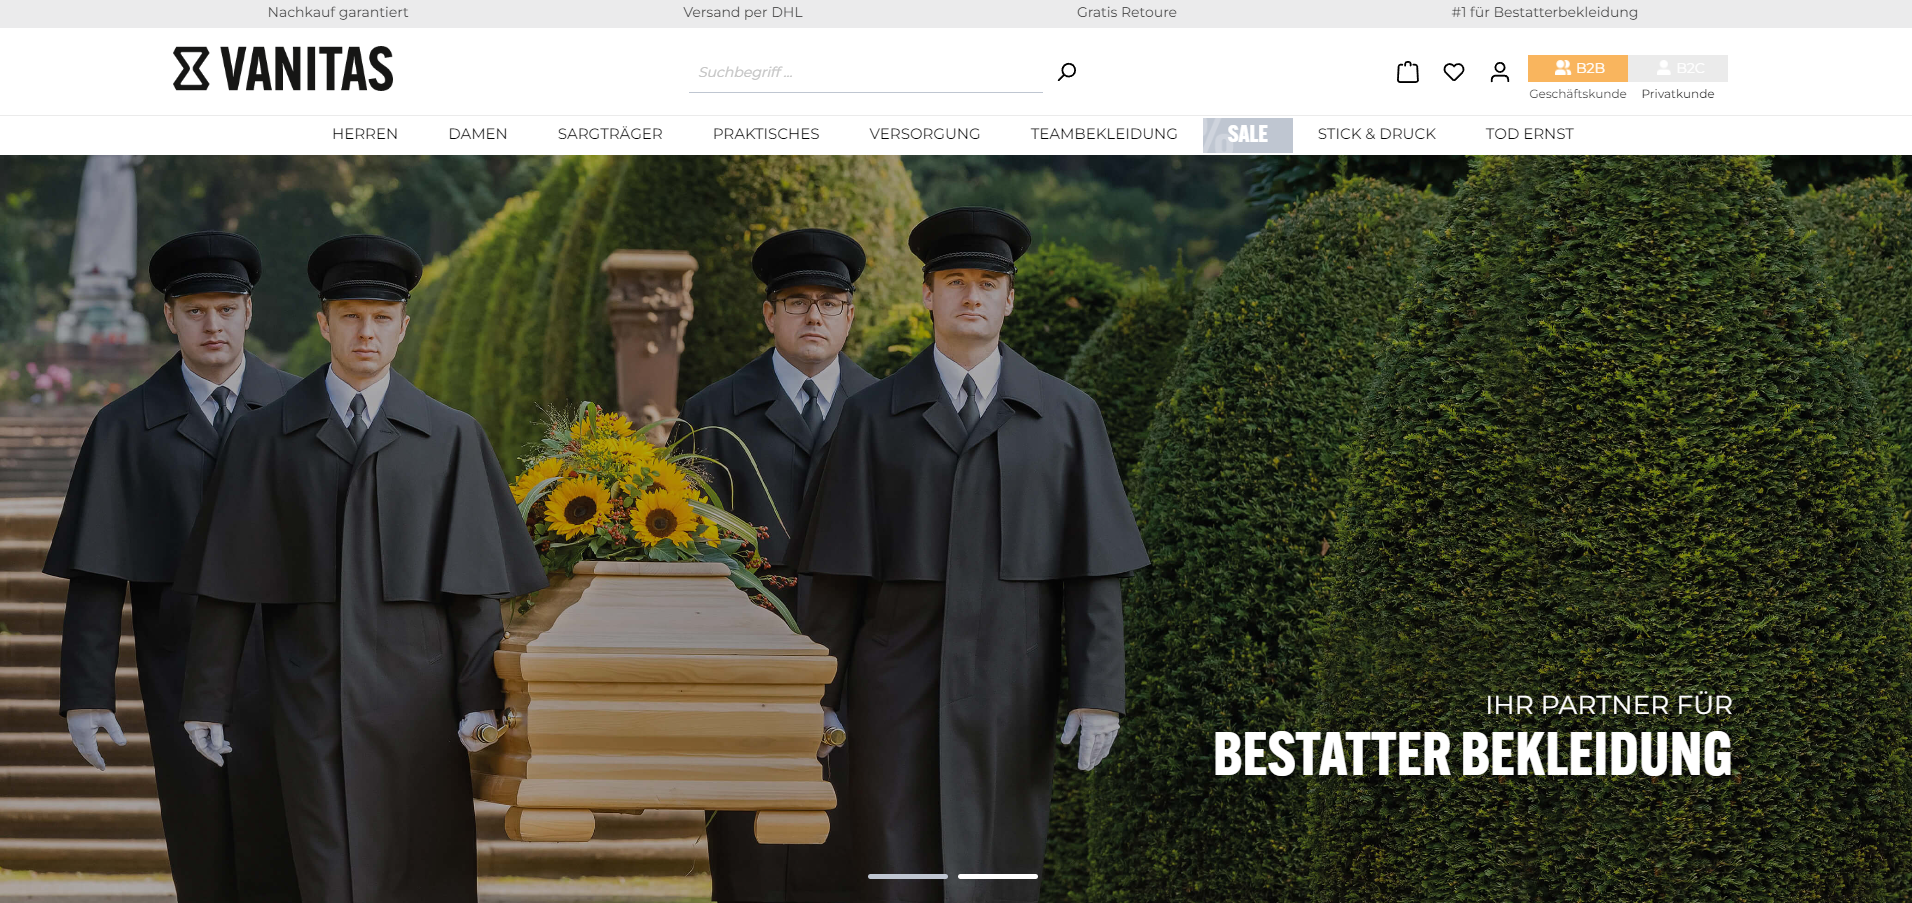
Task: Click the Privatkunde label
Action: pyautogui.click(x=1678, y=94)
